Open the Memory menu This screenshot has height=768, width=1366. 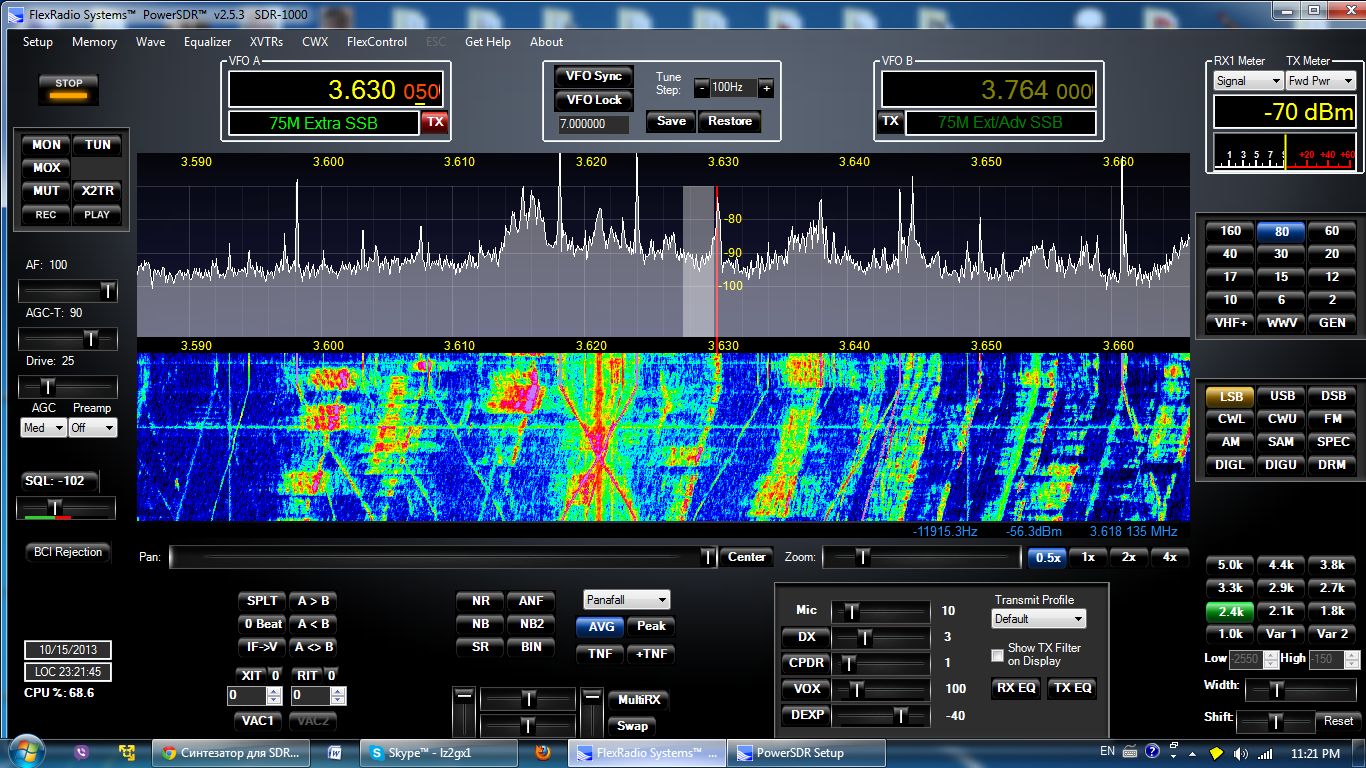94,42
